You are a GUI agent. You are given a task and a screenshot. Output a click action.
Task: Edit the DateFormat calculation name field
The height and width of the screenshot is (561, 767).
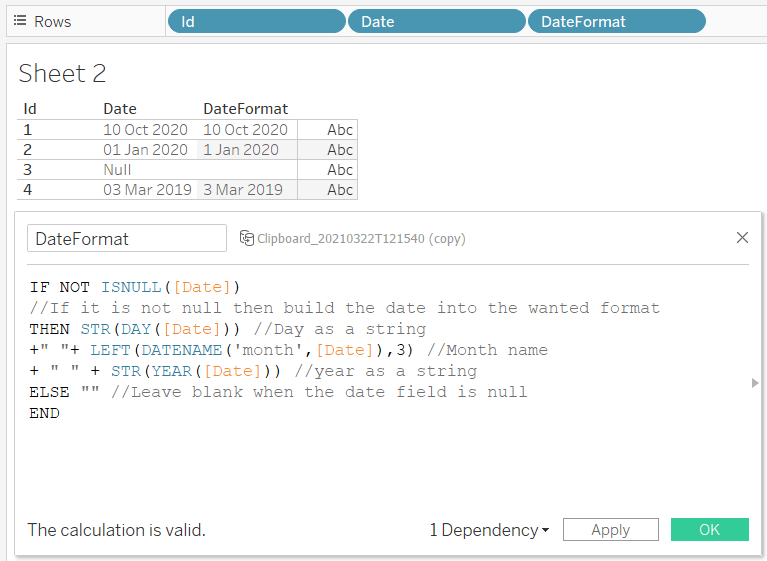127,238
